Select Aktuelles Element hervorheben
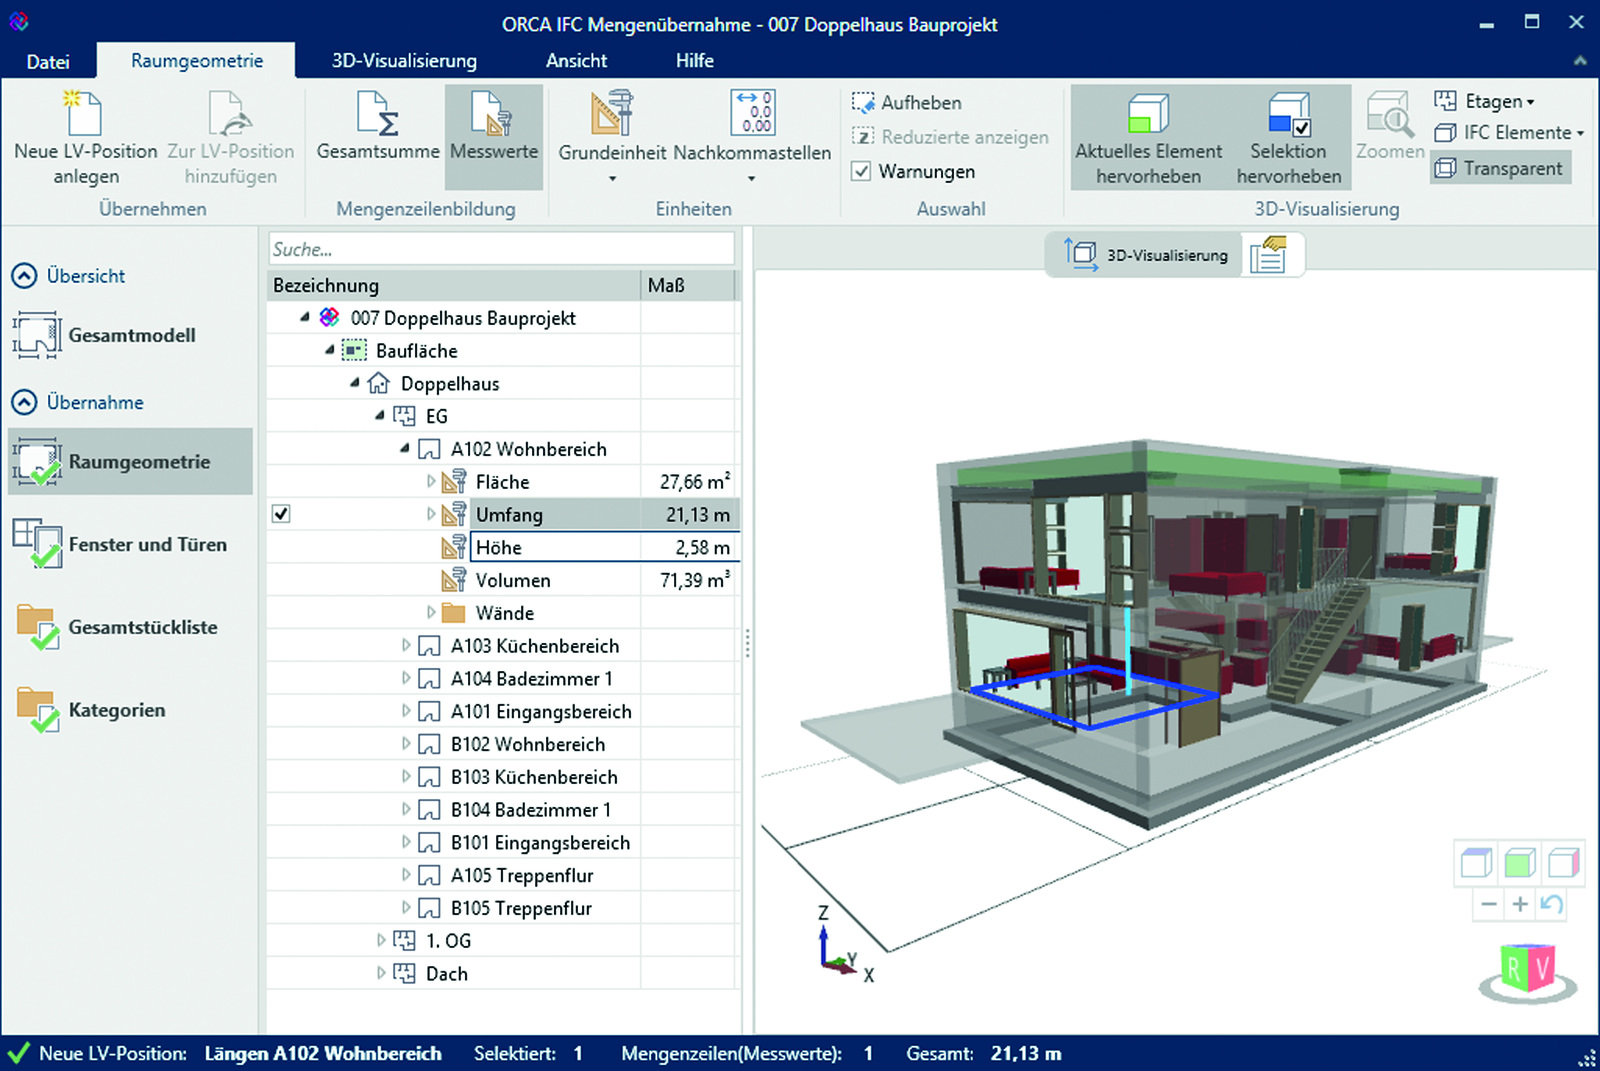 click(1148, 135)
